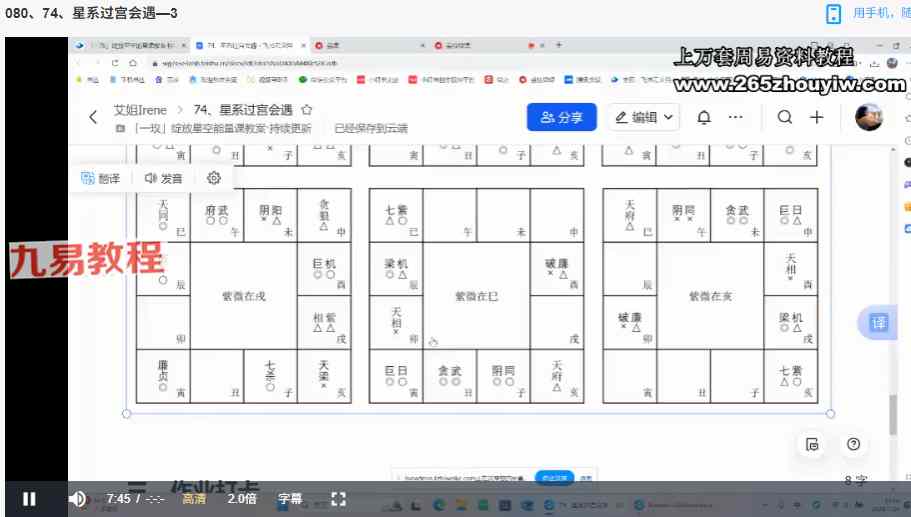Click the help question mark button
This screenshot has height=517, width=911.
tap(853, 444)
